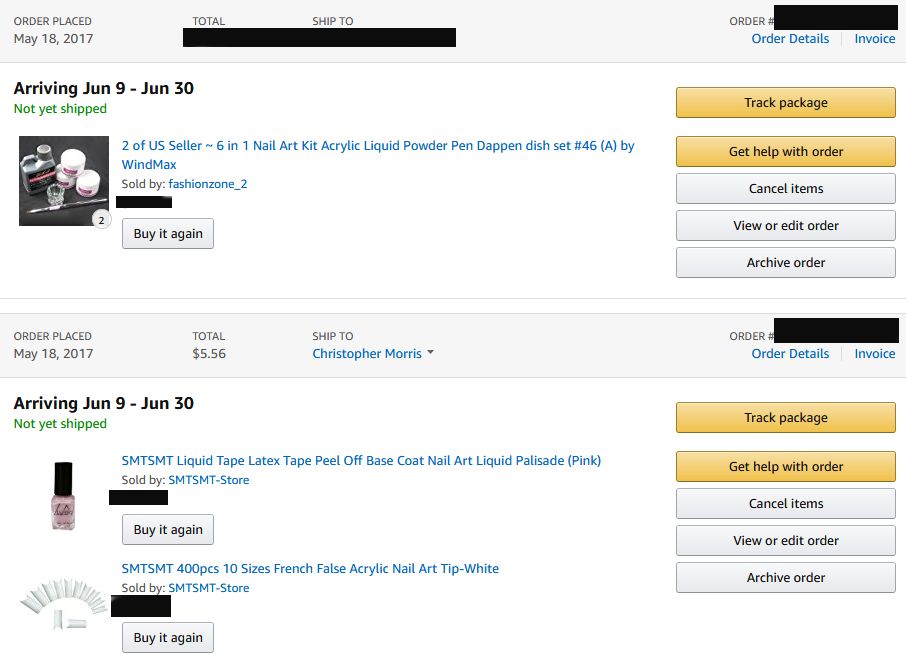Open the SMTSMT 400pcs French Nail Tip link
The image size is (906, 654).
[310, 569]
